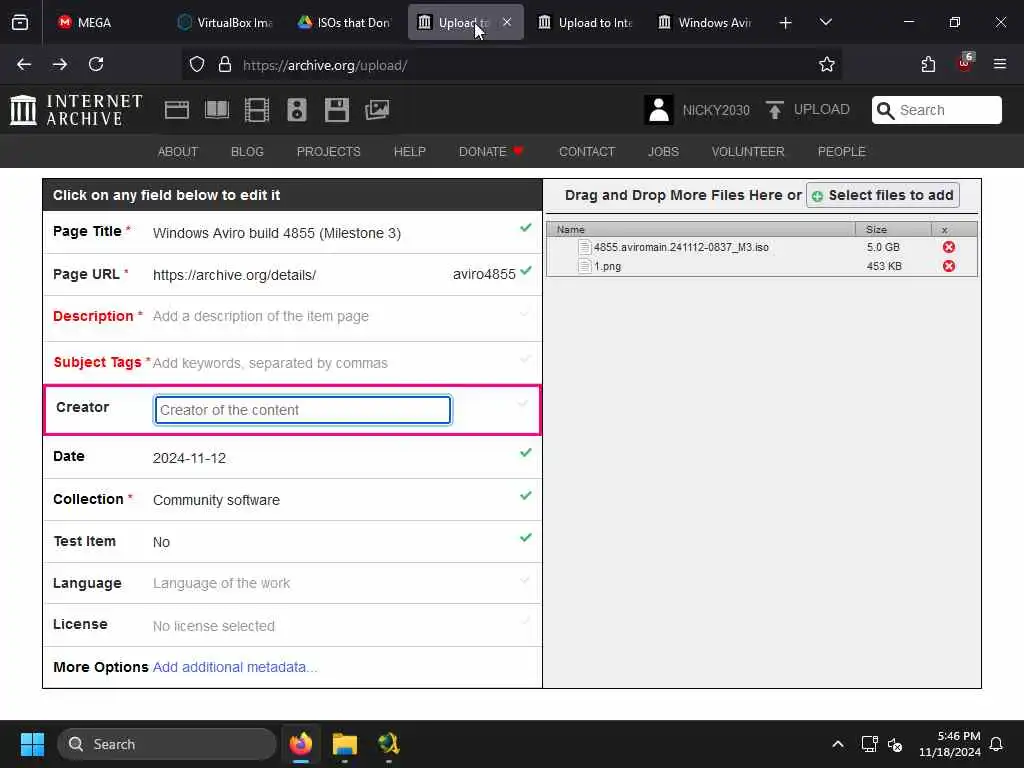This screenshot has height=768, width=1024.
Task: Go back with browser back arrow
Action: click(24, 64)
